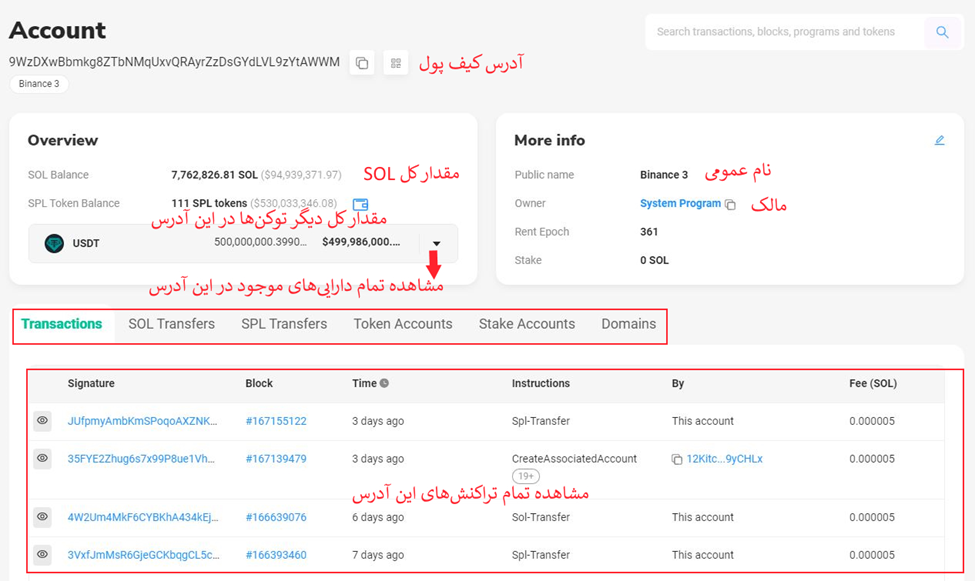Open signature 3VxfJmMsR6GjeGCKbqgCL5c link

pos(144,555)
